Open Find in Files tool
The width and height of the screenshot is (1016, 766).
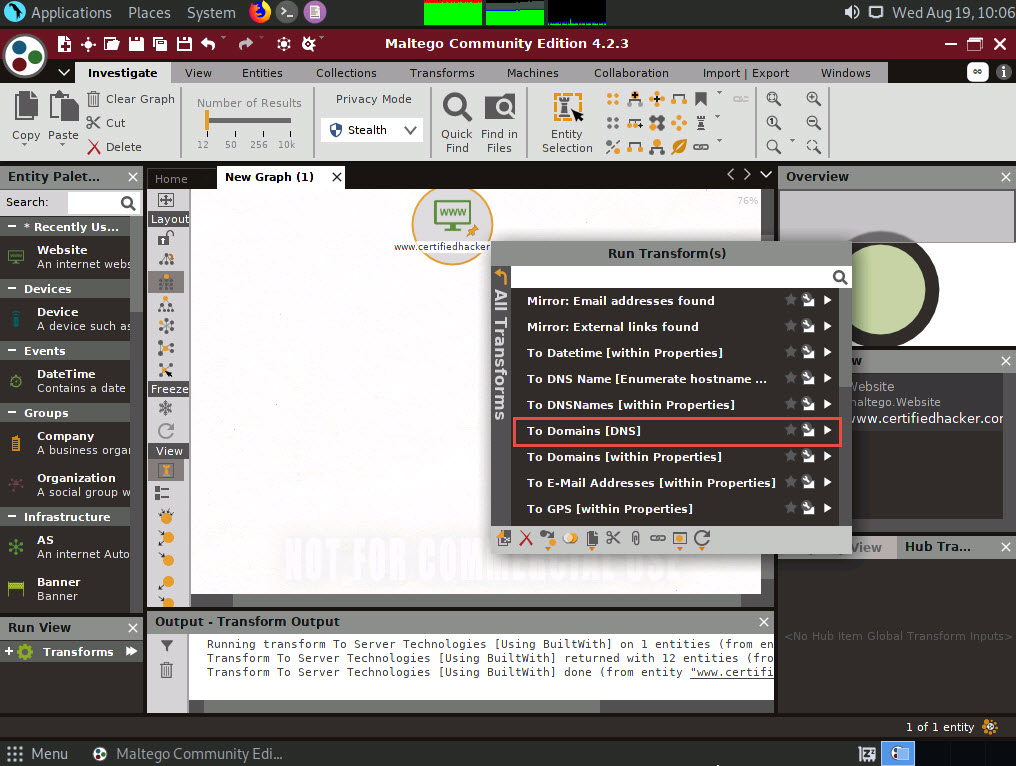coord(500,123)
